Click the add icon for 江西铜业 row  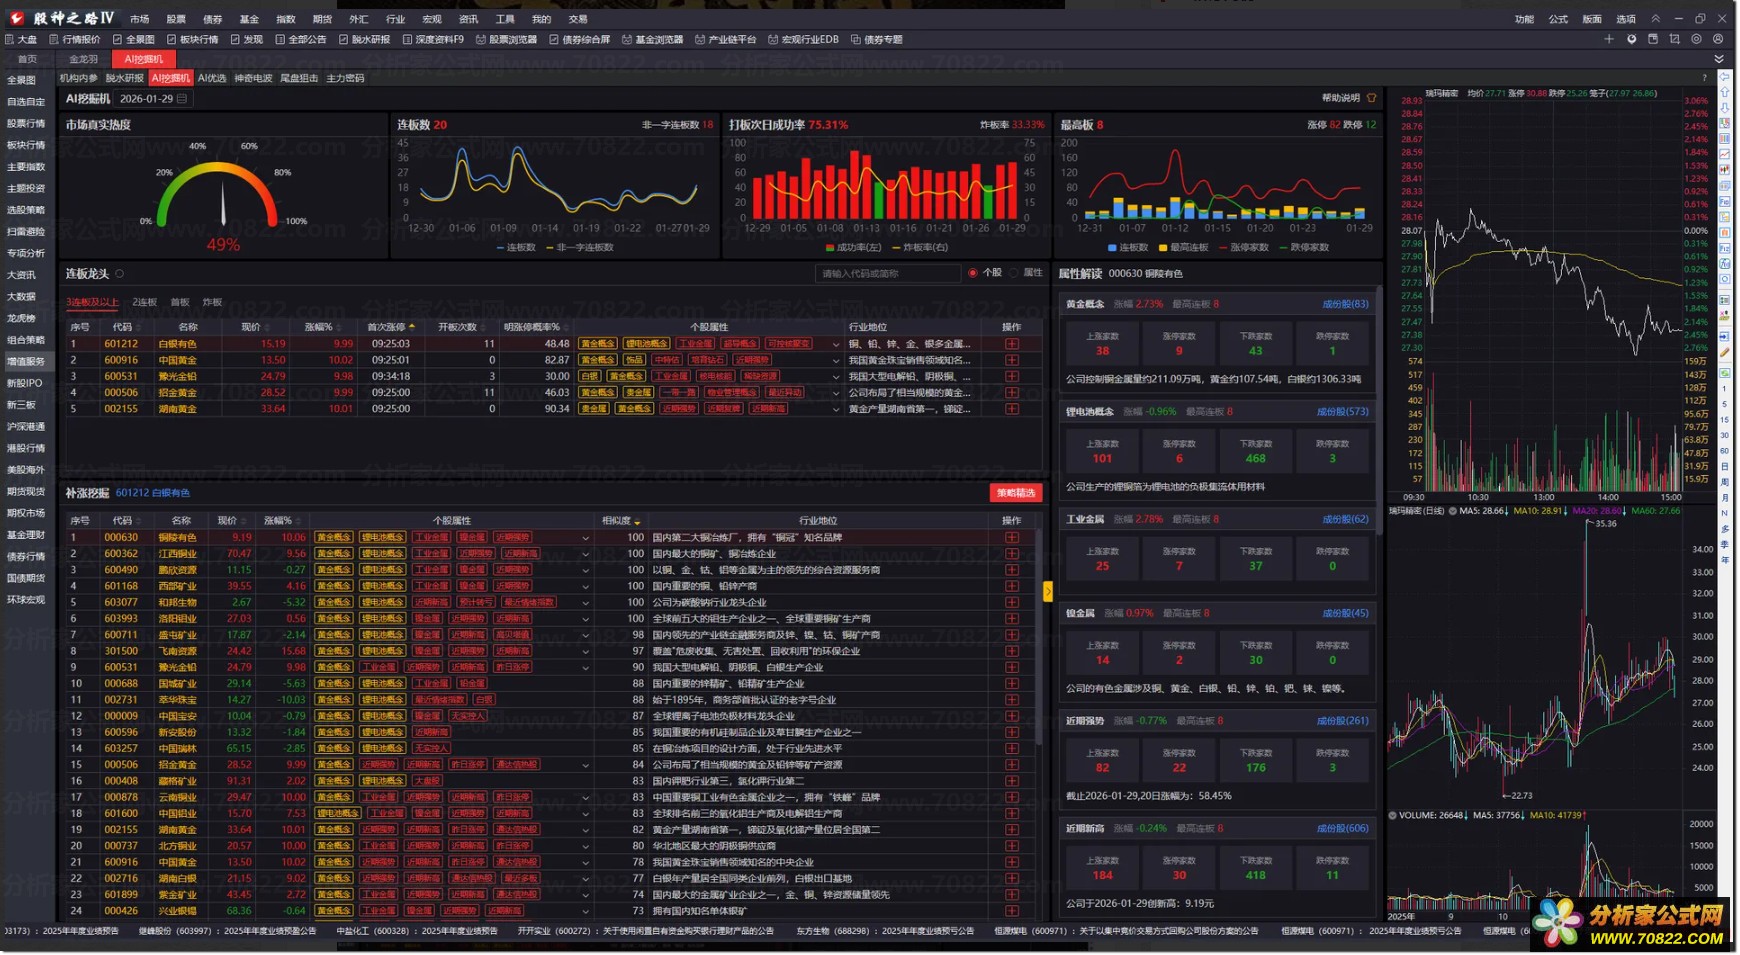click(1012, 554)
